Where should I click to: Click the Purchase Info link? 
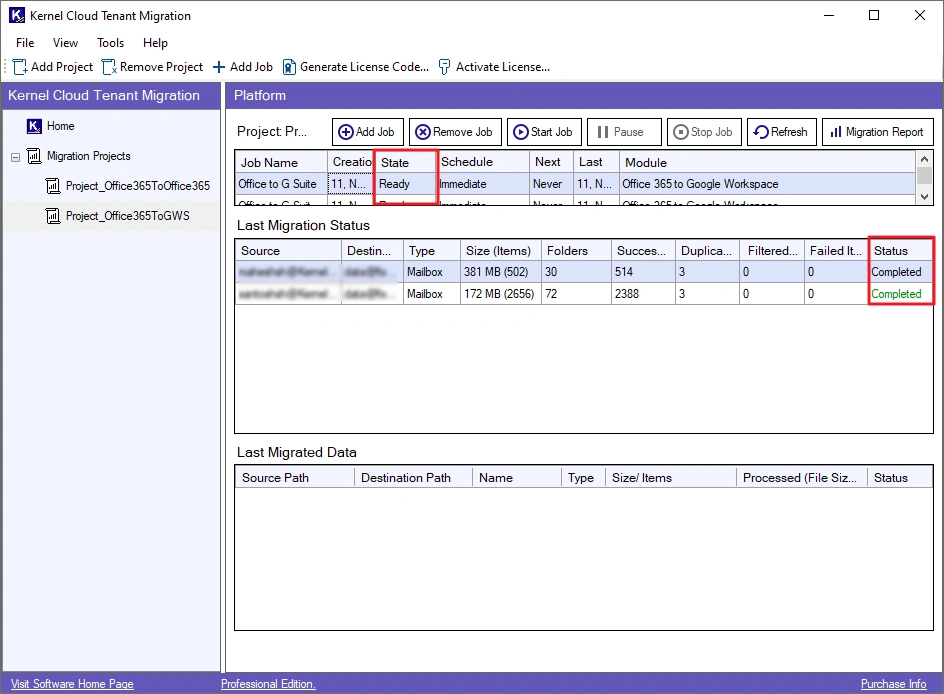click(x=893, y=684)
